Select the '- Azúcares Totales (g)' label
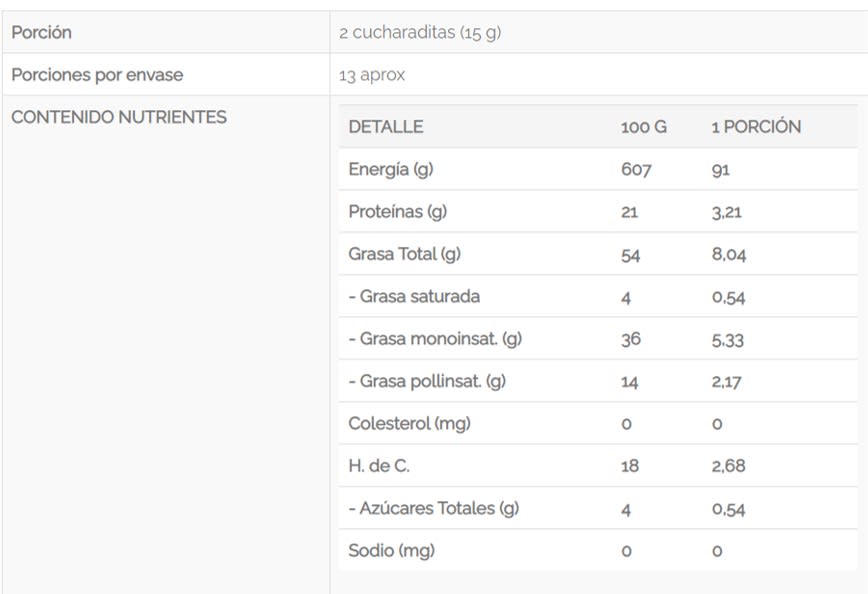Screen dimensions: 868x594 point(435,508)
